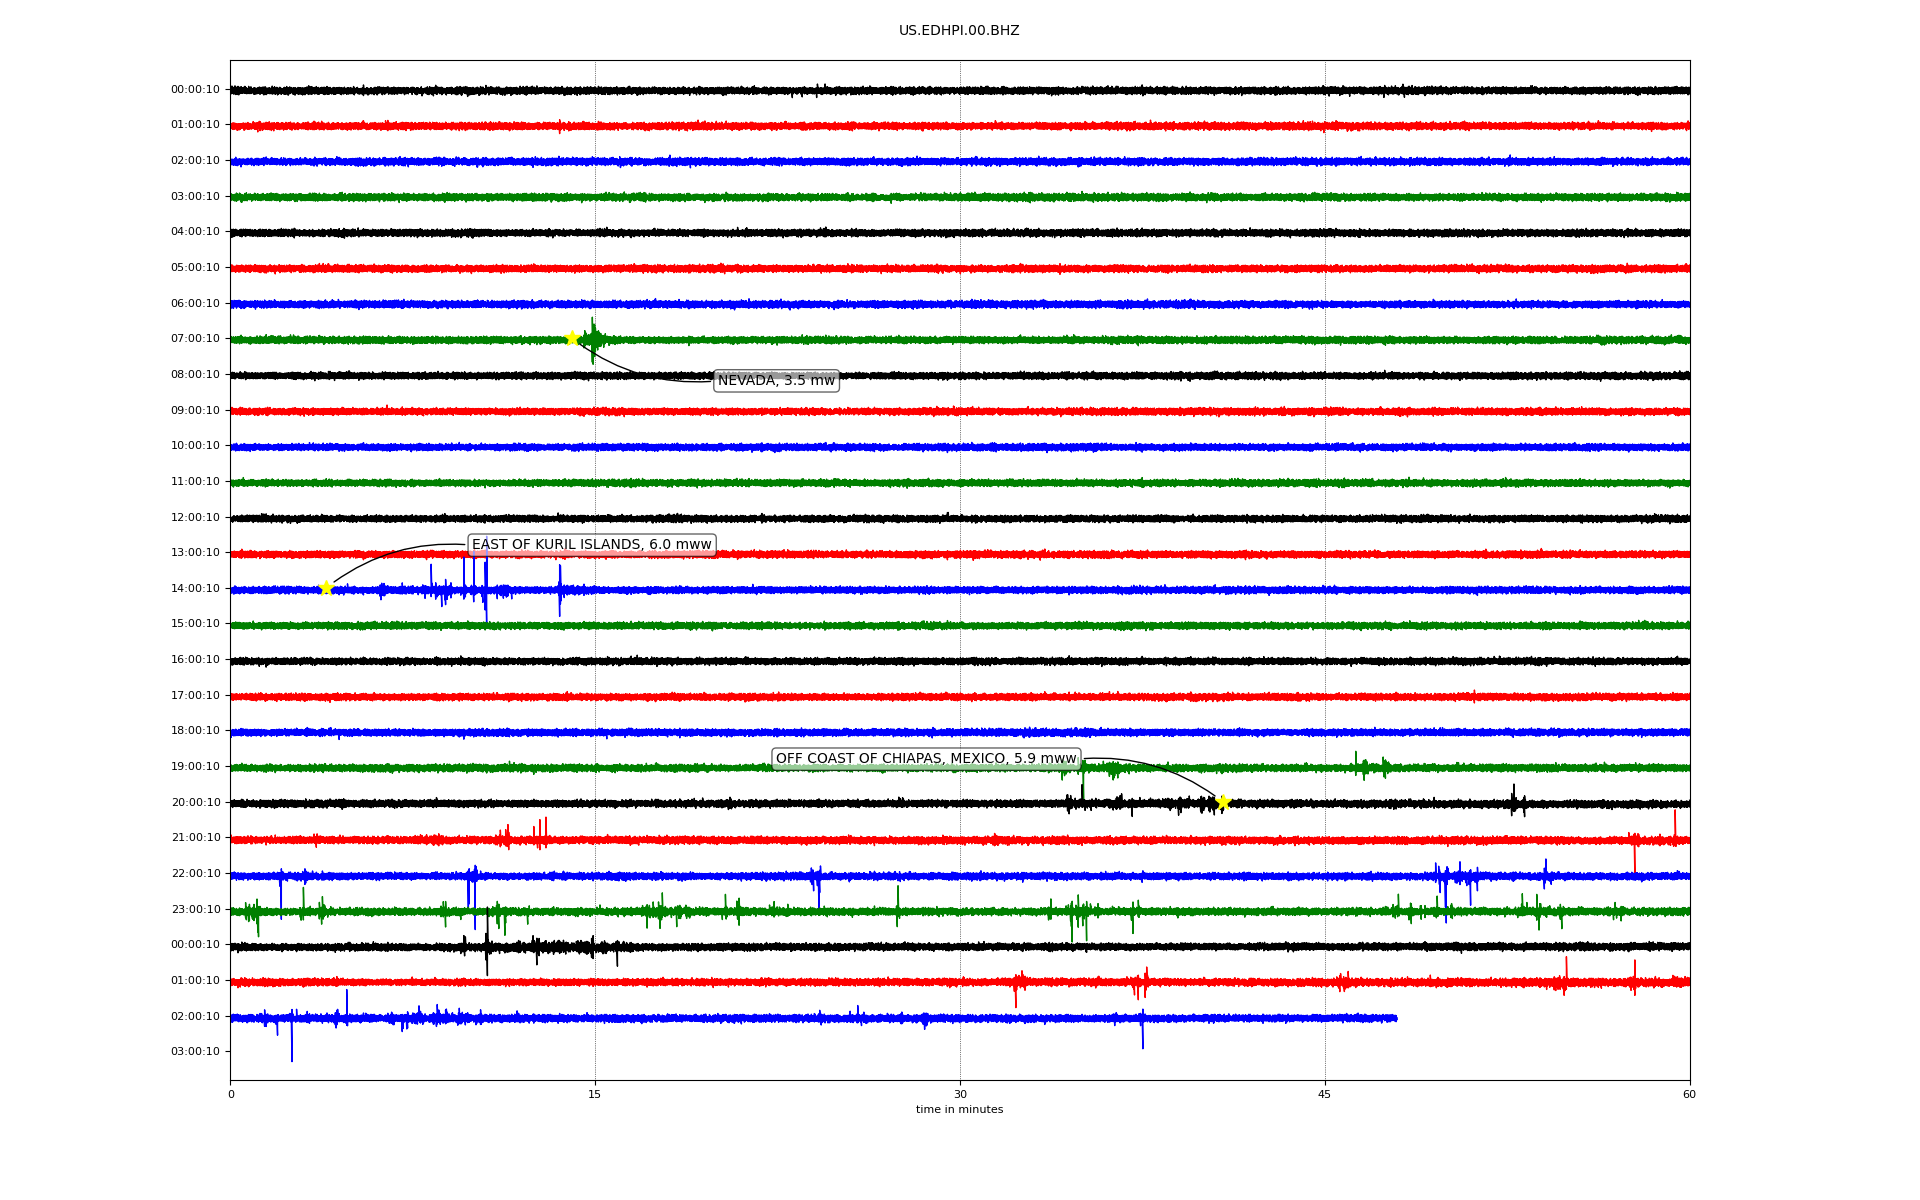
Task: Click the 06:00:10 row time label
Action: [195, 304]
